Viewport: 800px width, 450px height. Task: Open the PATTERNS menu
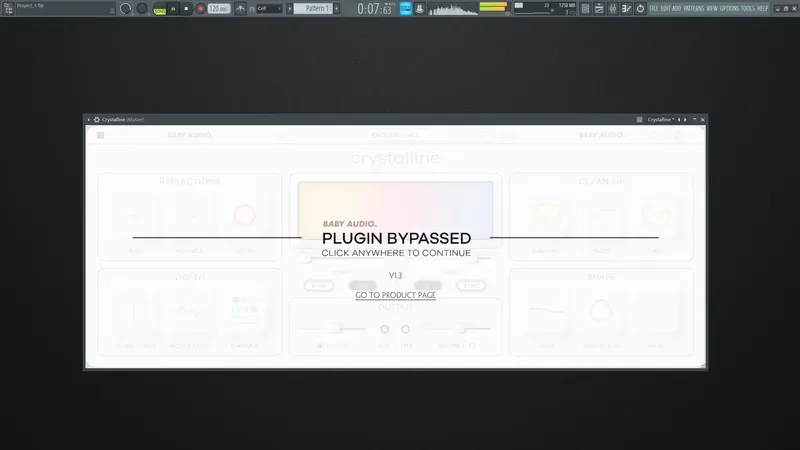click(x=694, y=9)
